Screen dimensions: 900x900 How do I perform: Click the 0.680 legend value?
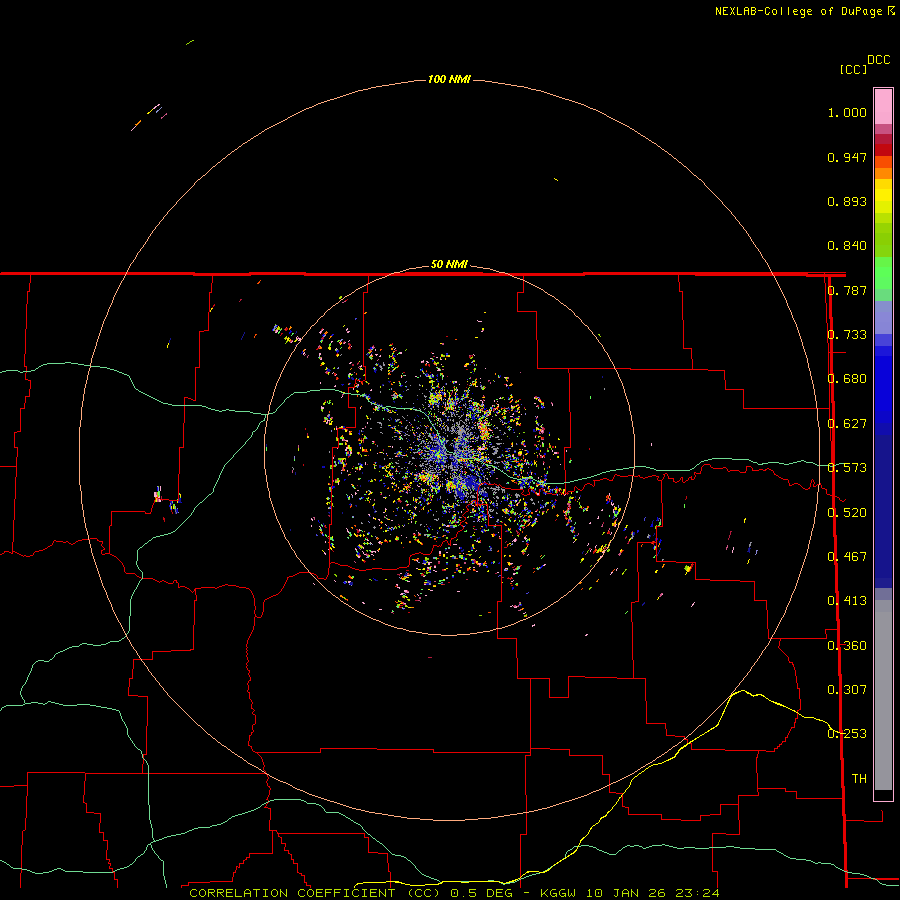click(847, 379)
